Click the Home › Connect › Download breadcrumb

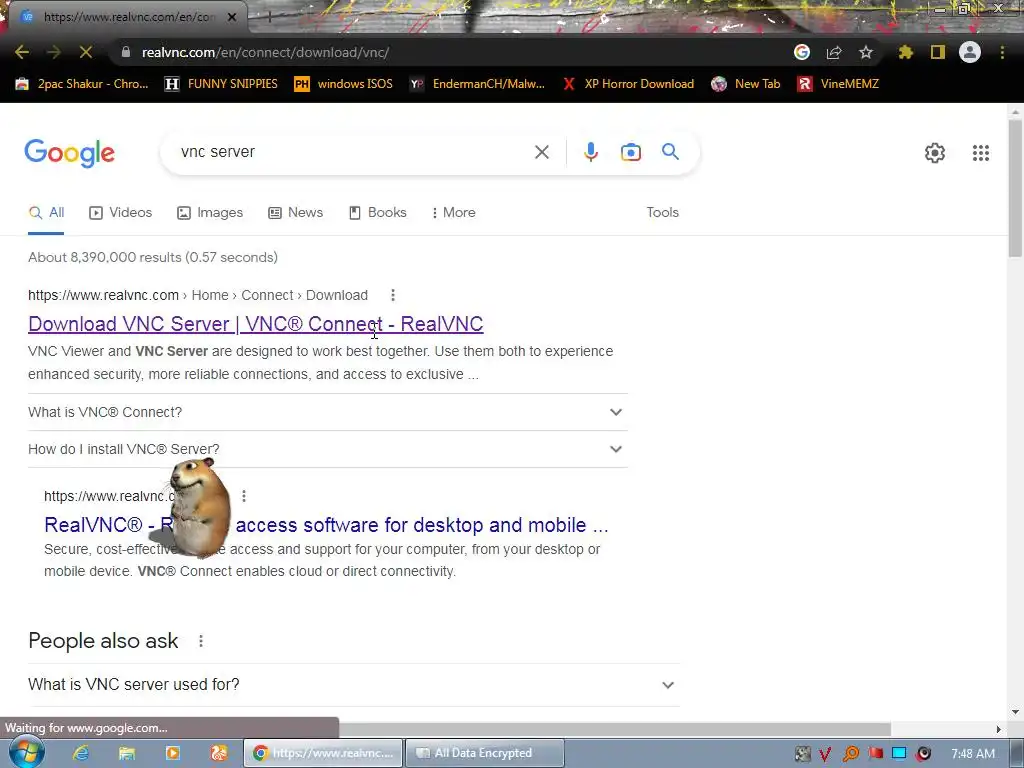[279, 295]
